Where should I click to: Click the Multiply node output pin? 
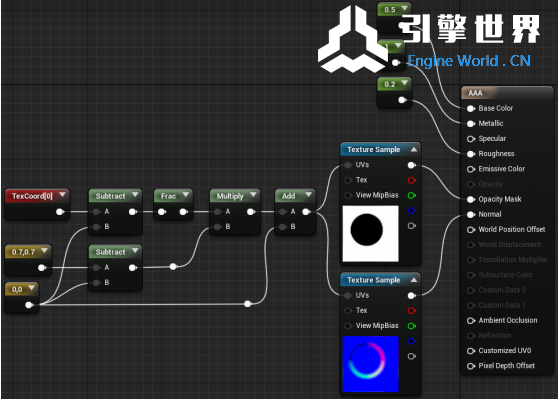coord(251,212)
